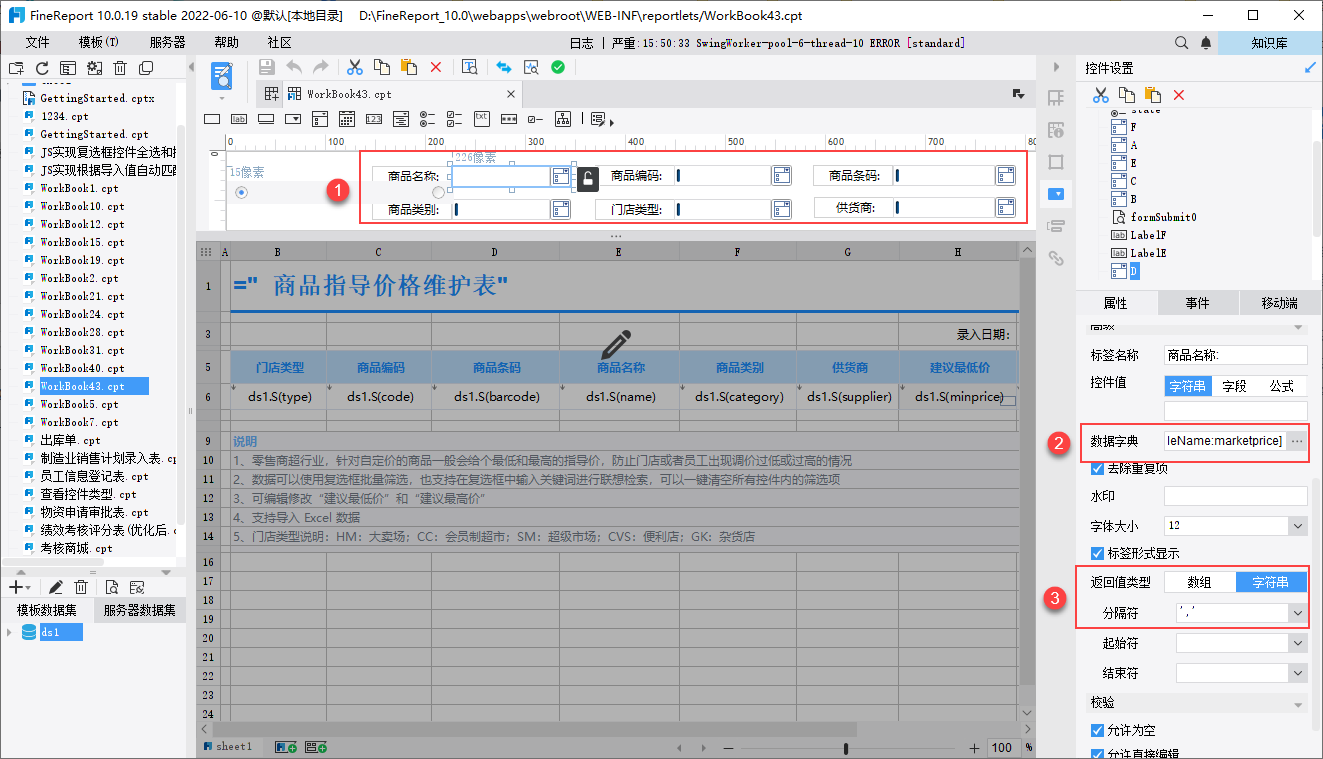The height and width of the screenshot is (759, 1323).
Task: Click the search magnifier in title bar
Action: coord(1181,43)
